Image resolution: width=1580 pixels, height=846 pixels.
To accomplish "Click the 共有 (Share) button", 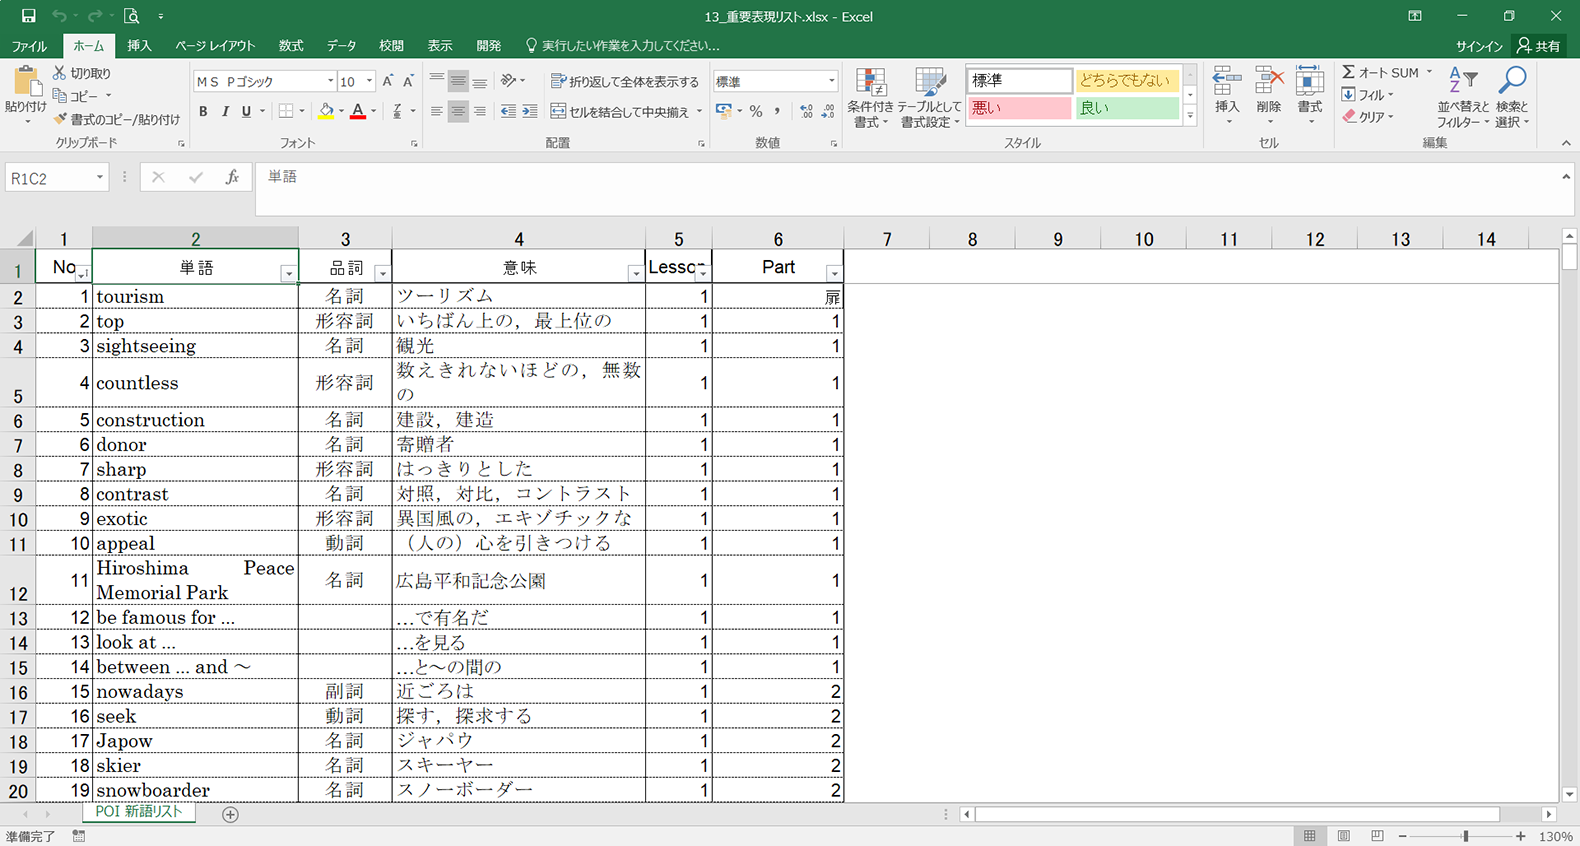I will (1539, 46).
